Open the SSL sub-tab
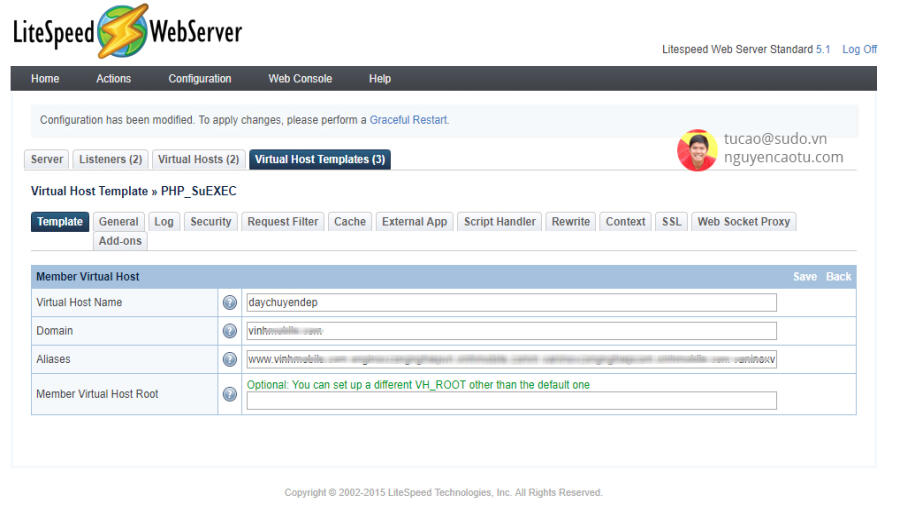The image size is (900, 506). 672,222
